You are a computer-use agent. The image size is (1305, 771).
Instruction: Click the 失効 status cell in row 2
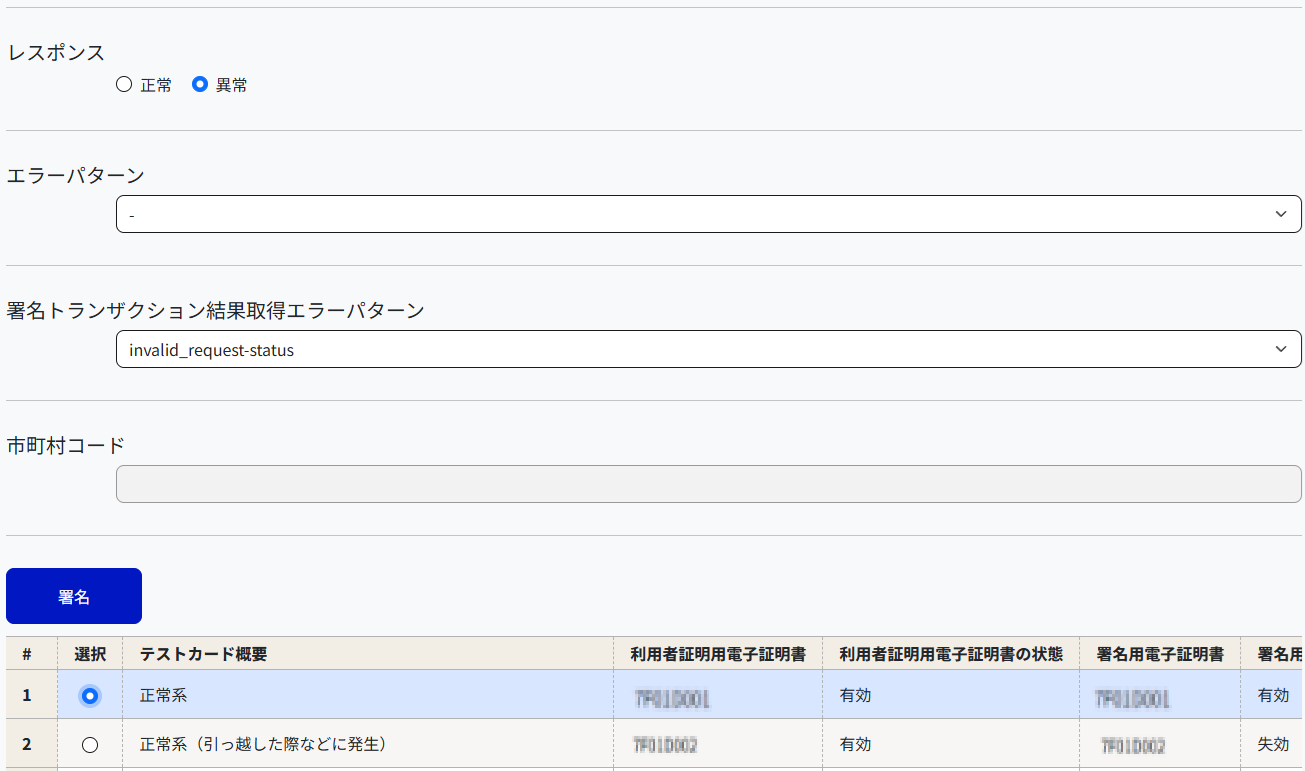pyautogui.click(x=1273, y=744)
